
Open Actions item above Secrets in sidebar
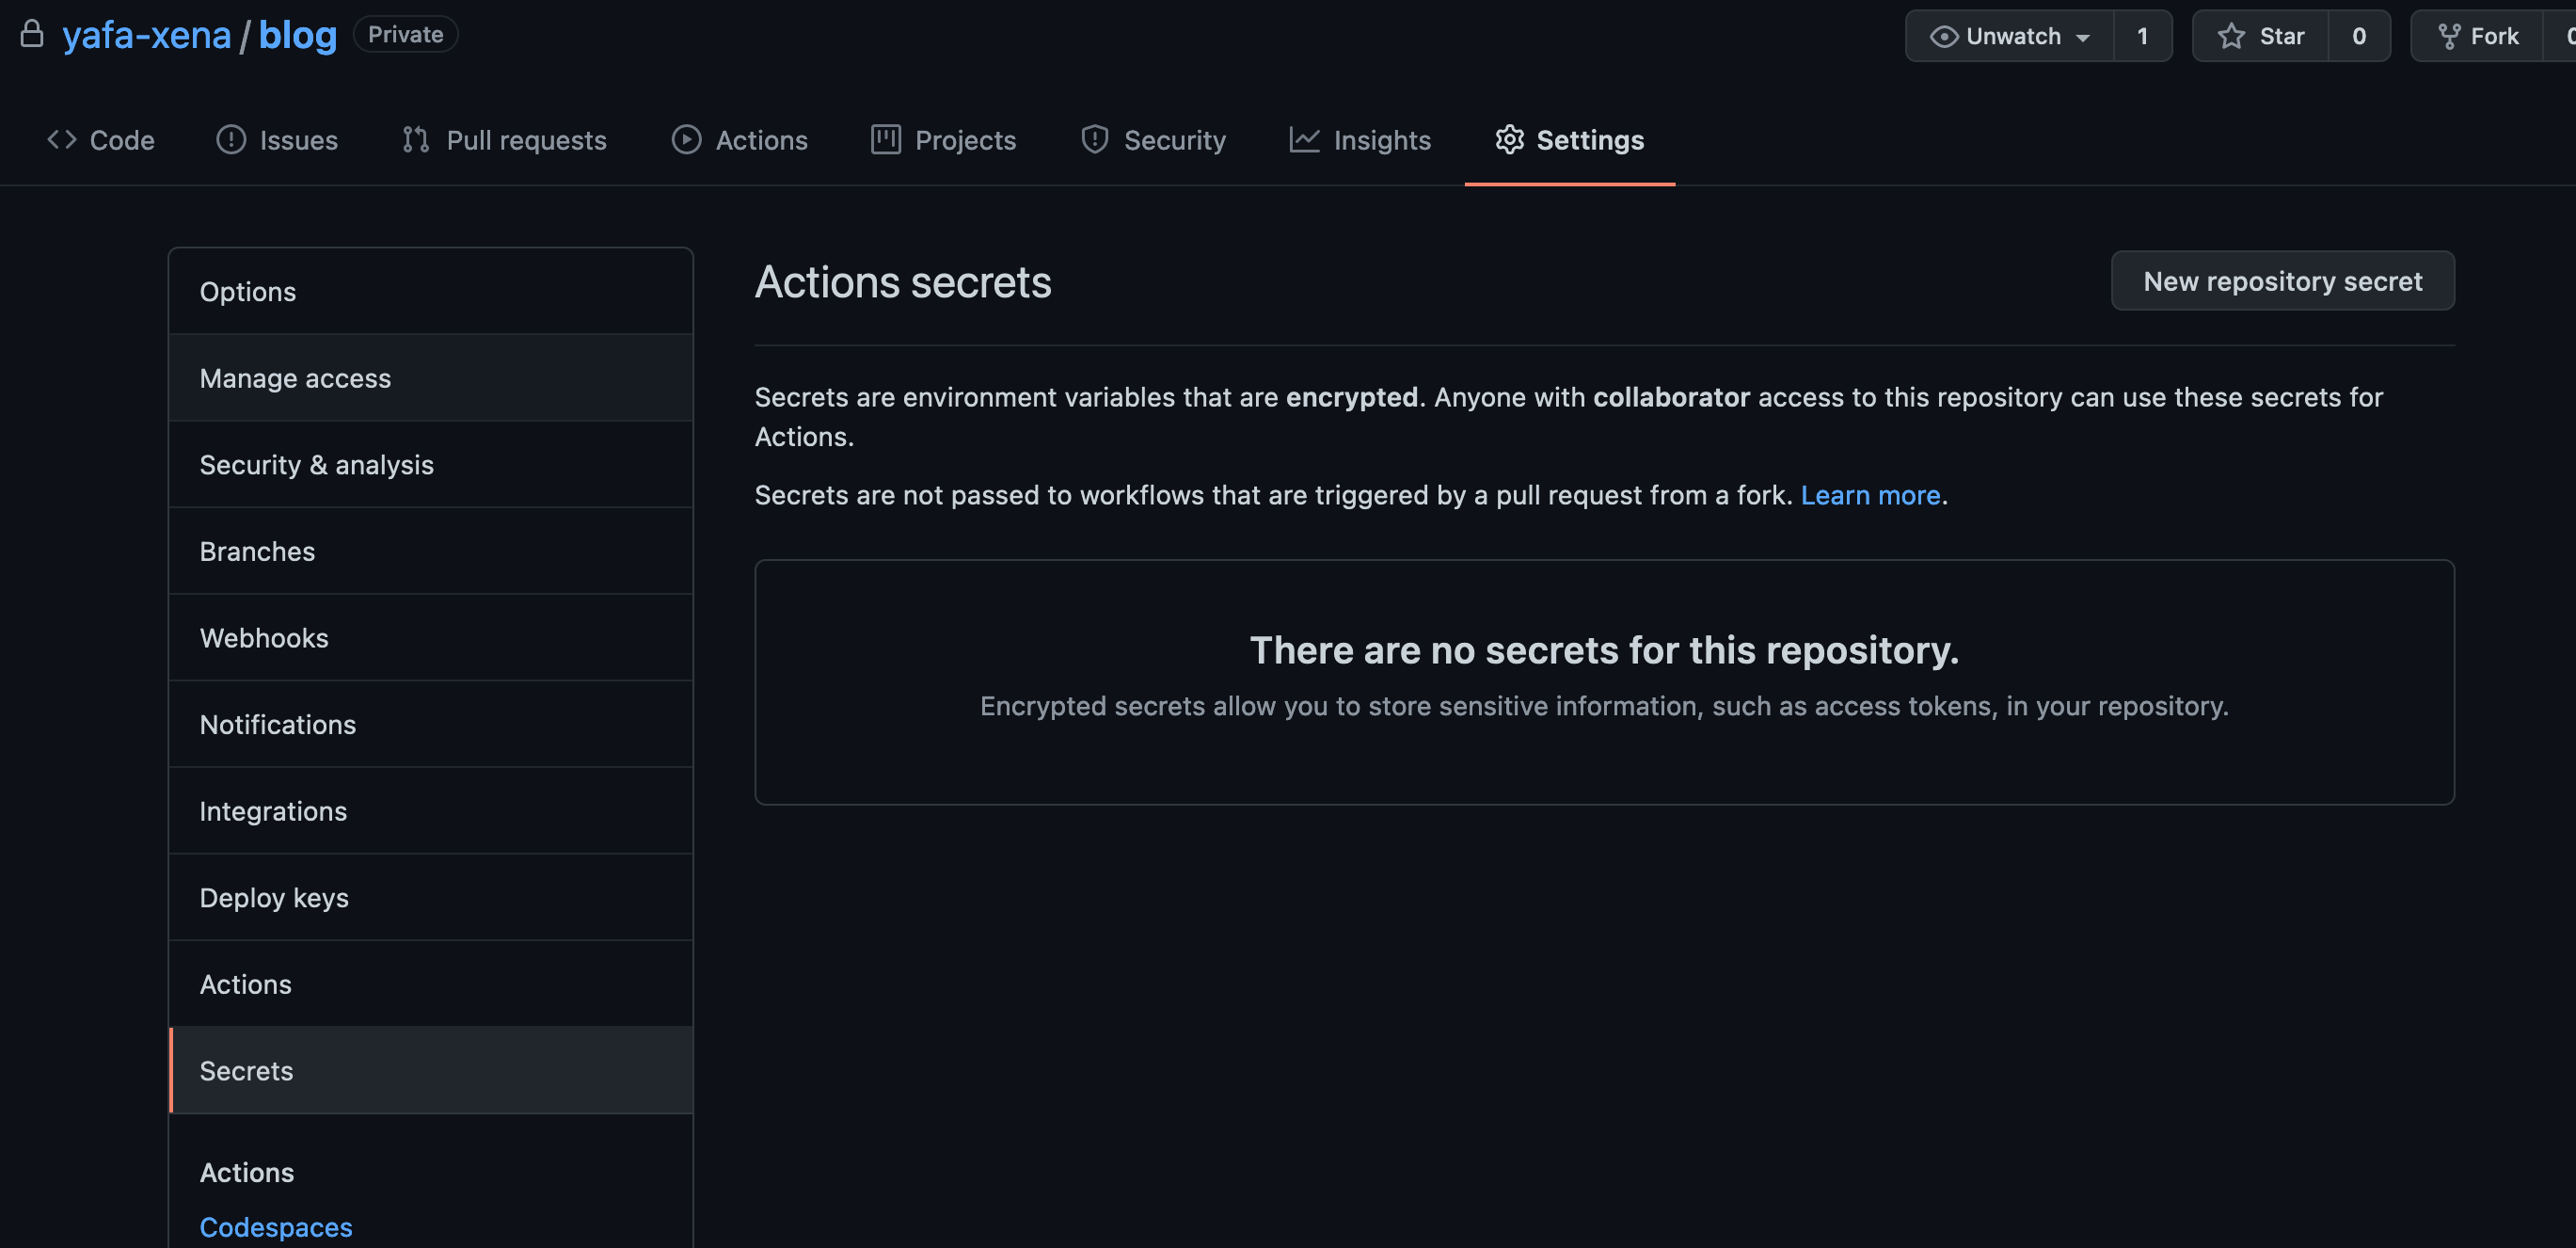pyautogui.click(x=430, y=984)
